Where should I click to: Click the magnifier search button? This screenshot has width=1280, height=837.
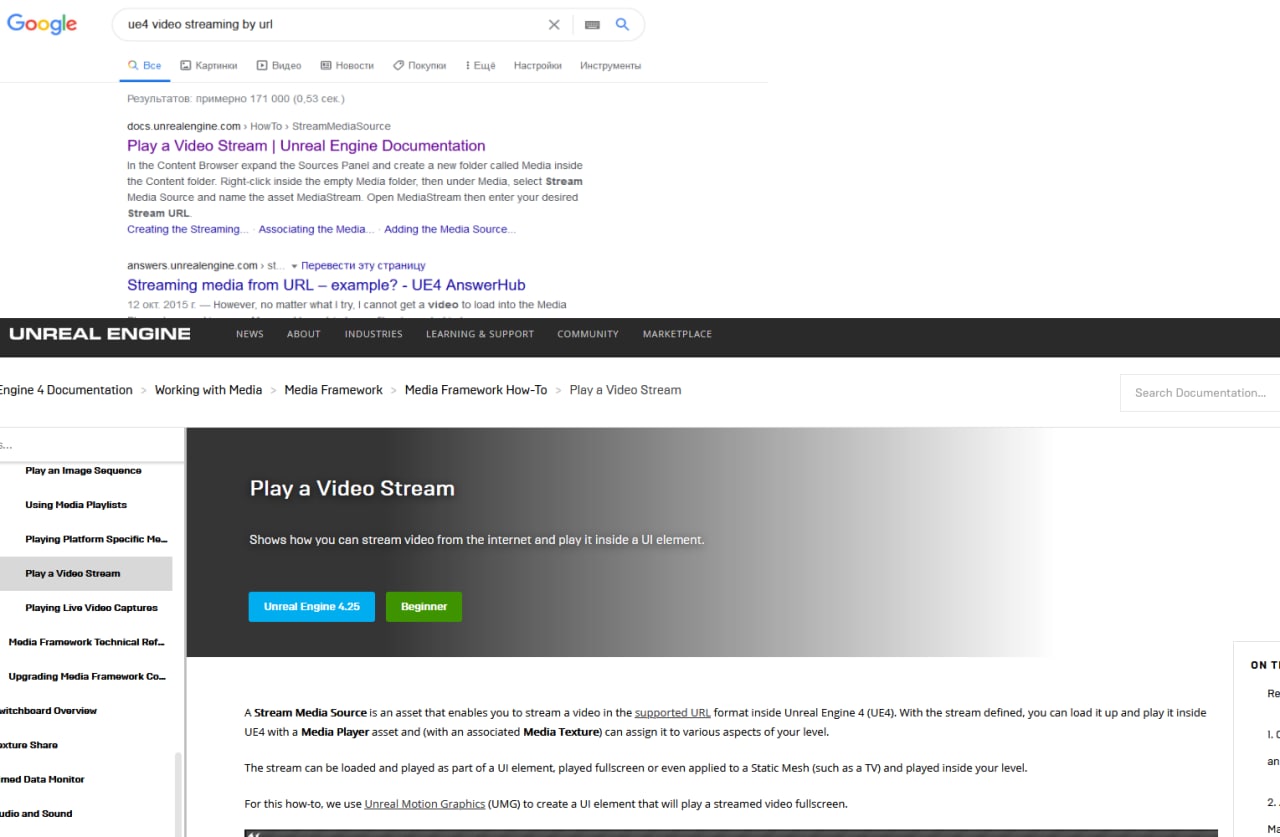click(x=622, y=24)
